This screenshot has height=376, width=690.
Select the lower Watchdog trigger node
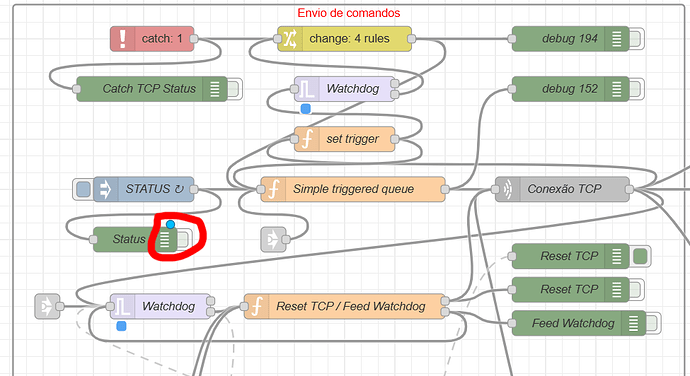(x=160, y=306)
